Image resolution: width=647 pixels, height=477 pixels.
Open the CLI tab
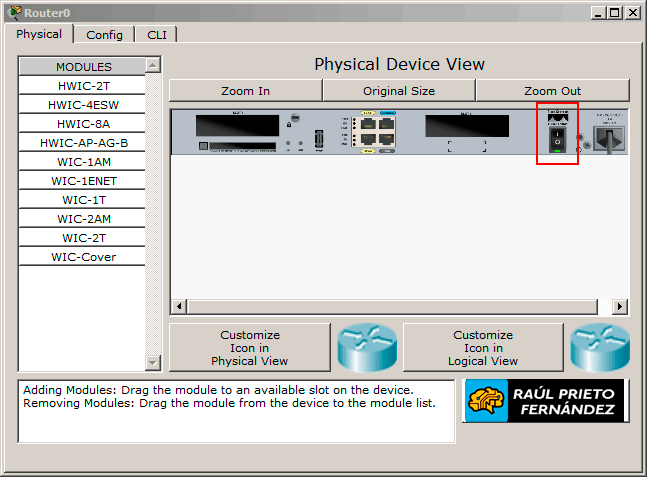coord(157,34)
